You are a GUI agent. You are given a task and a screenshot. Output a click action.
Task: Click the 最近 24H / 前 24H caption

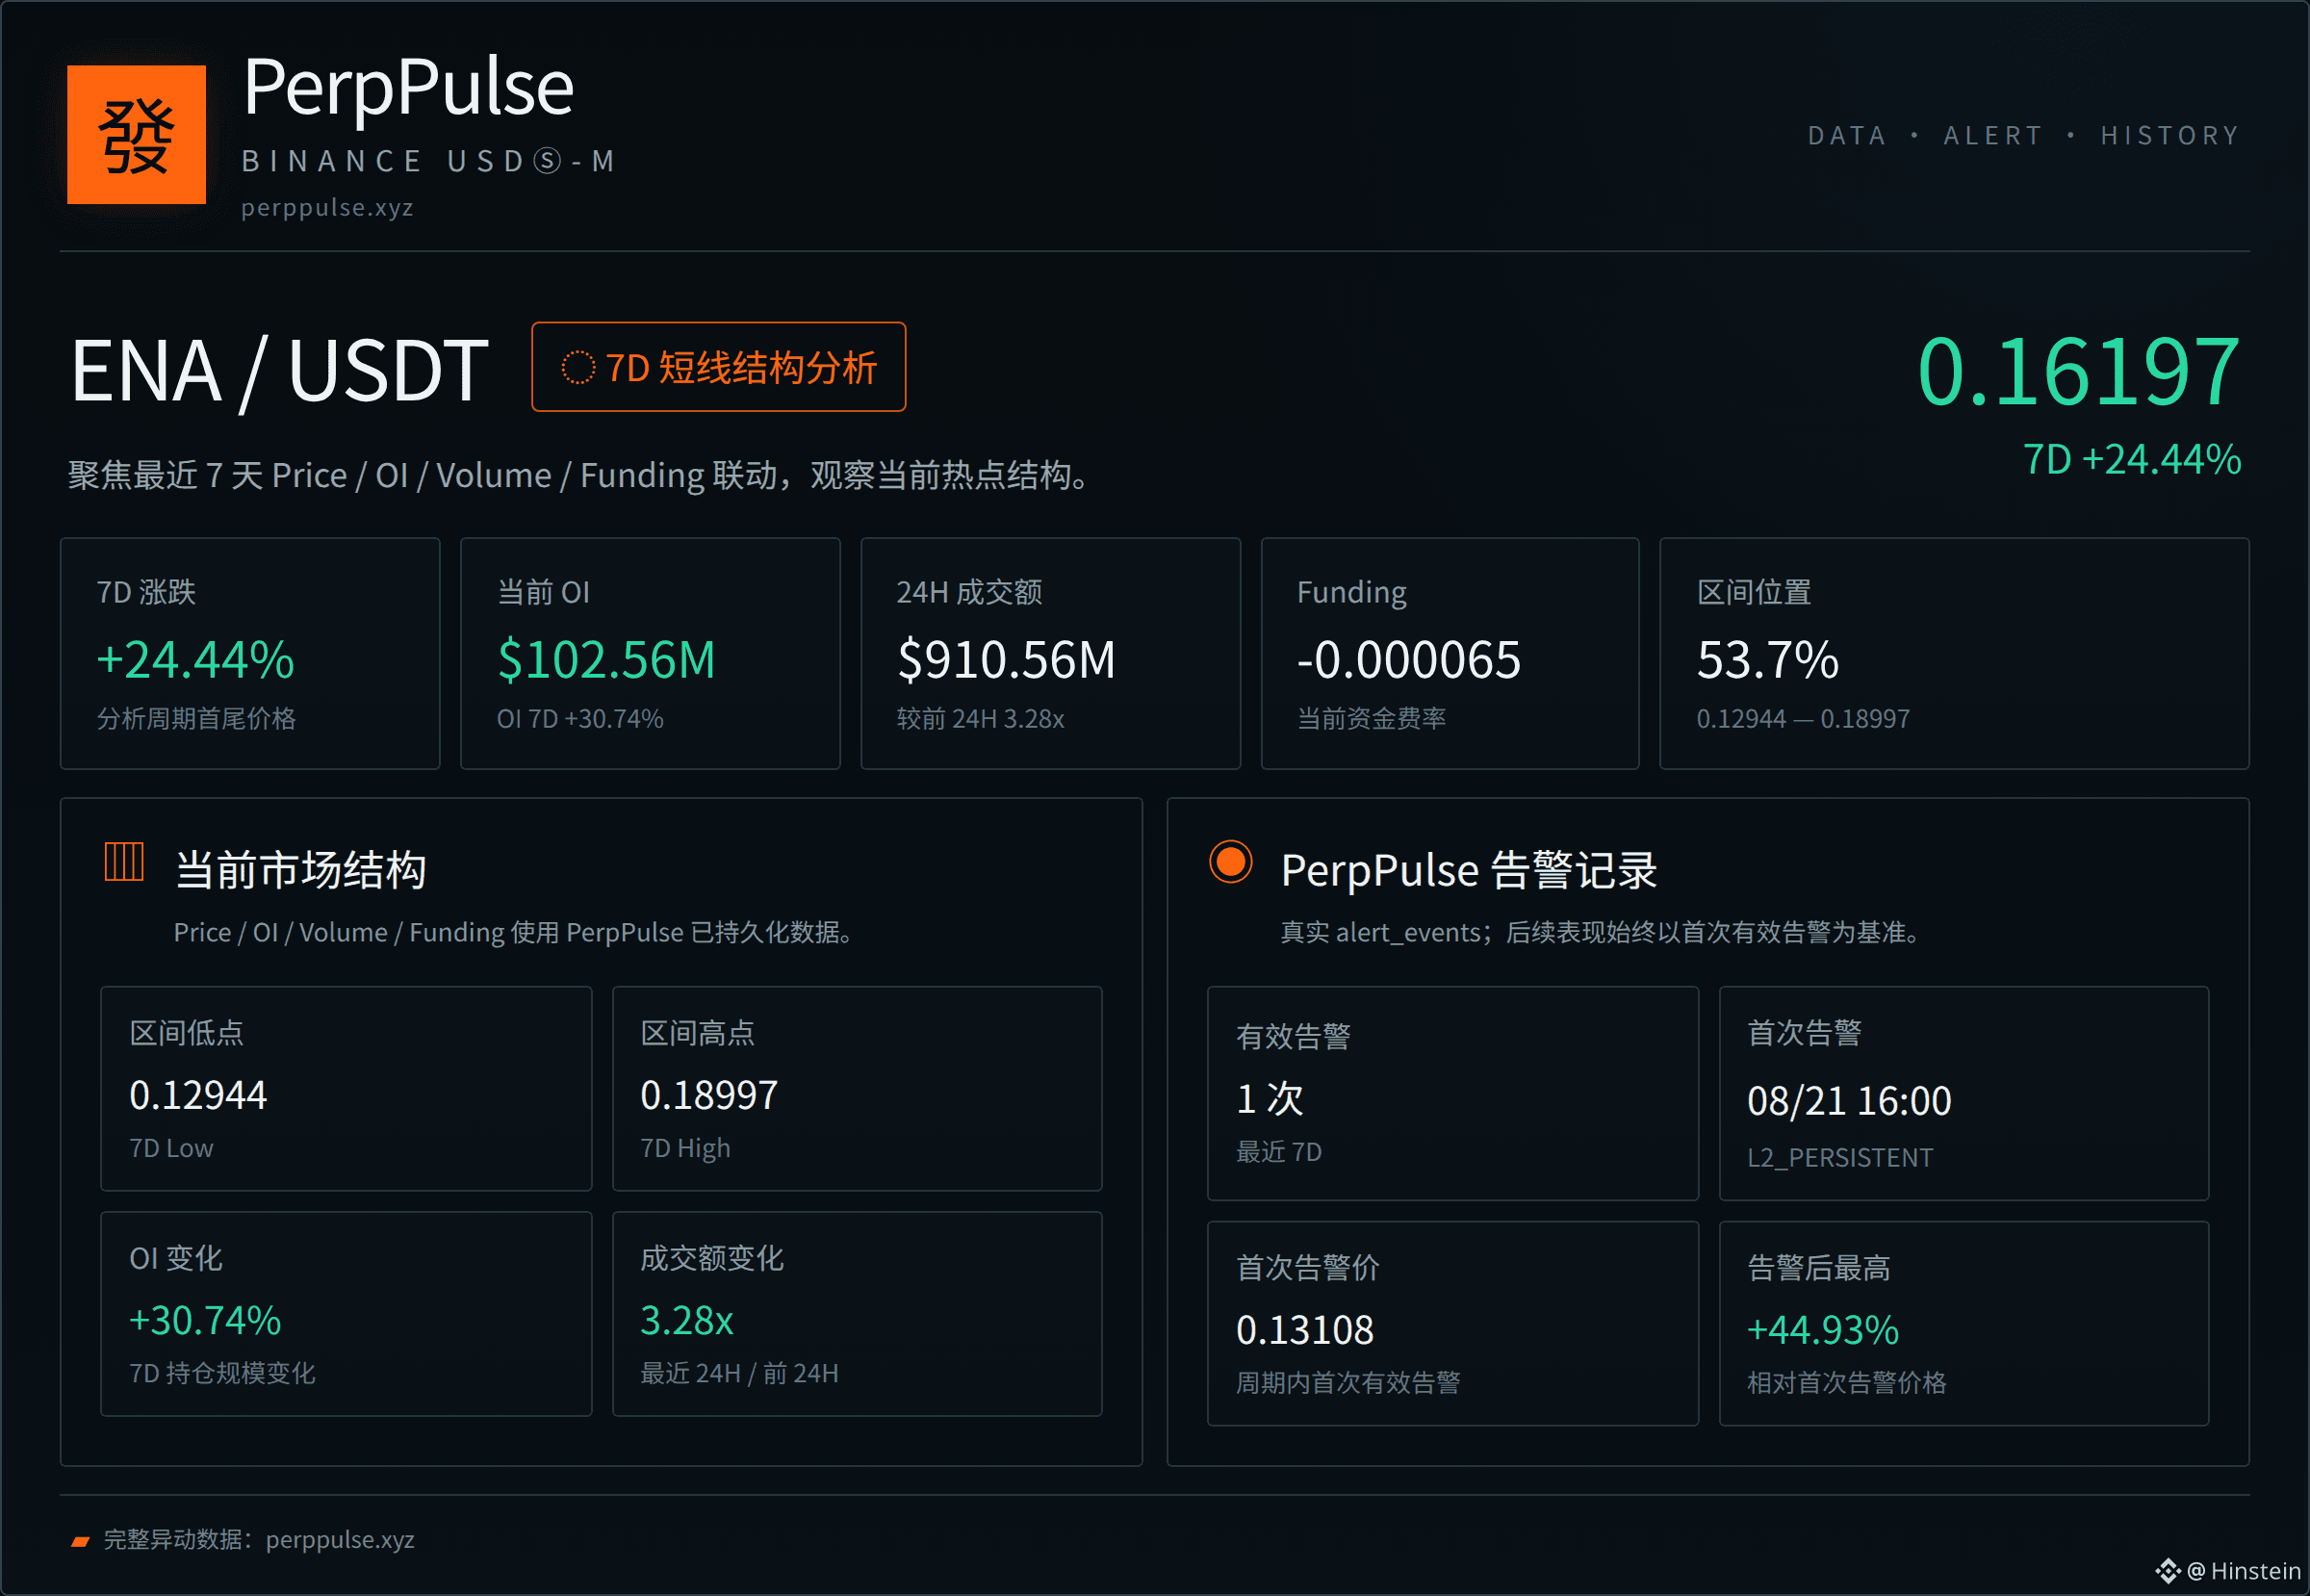click(x=739, y=1373)
